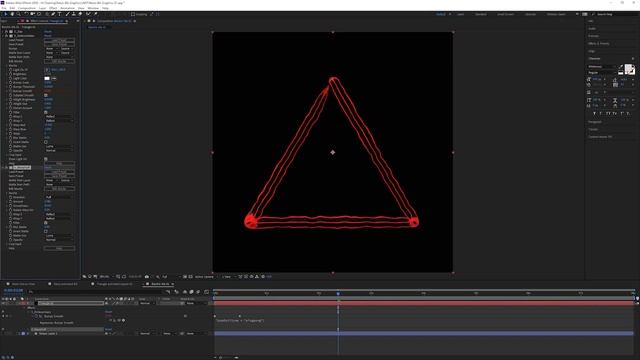640x360 pixels.
Task: Click the Light Color white swatch
Action: [47, 78]
